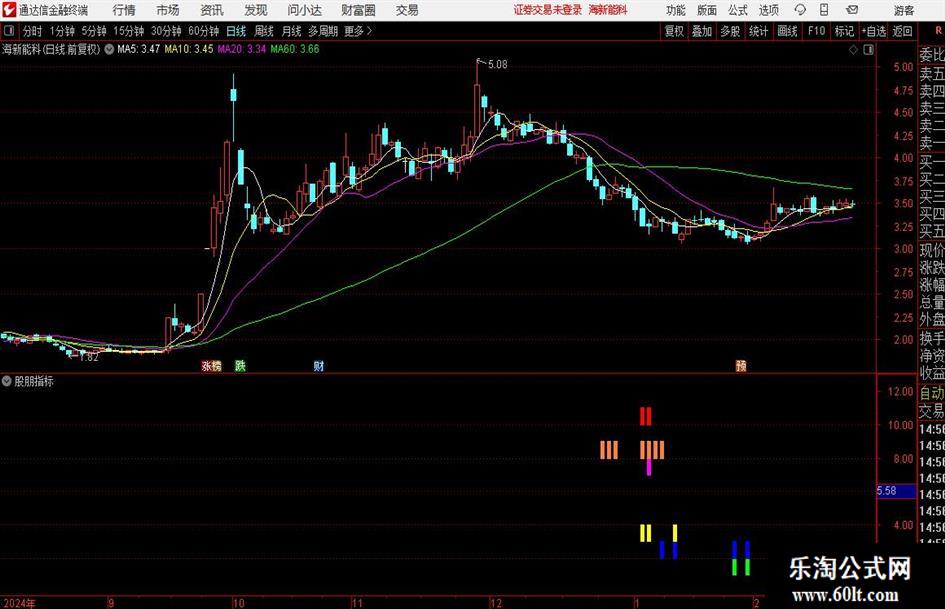945x609 pixels.
Task: Click the 通达信 red logo icon
Action: click(x=9, y=10)
